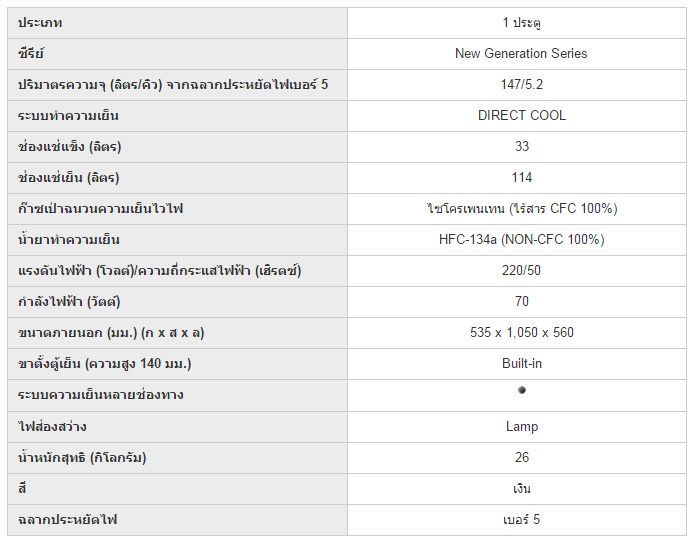Click dimensions value "535 x 1,050 x 560"
Screen dimensions: 694x540
coord(521,332)
